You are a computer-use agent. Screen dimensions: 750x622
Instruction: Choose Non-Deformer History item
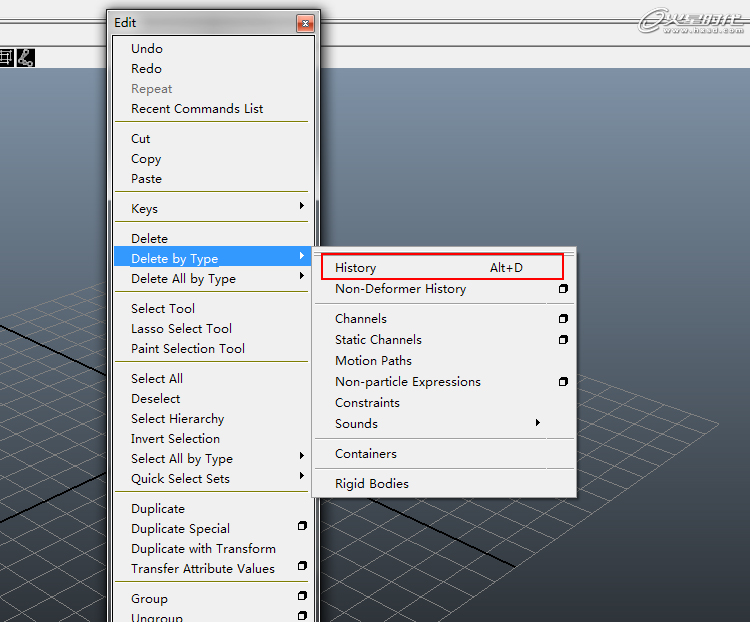[400, 289]
